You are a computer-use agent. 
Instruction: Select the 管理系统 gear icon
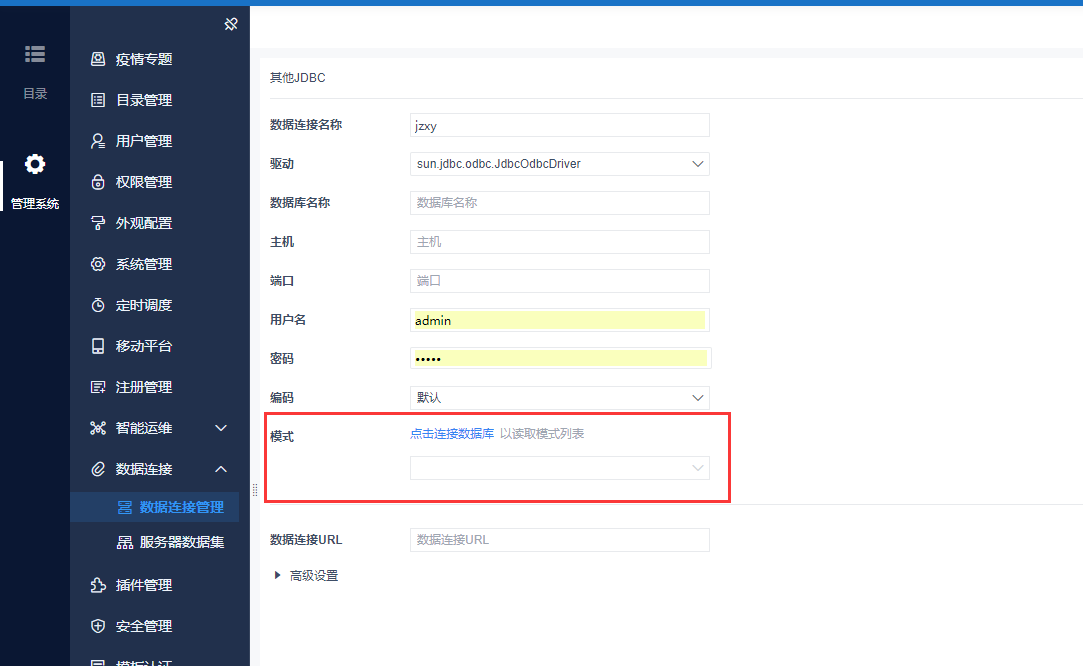35,164
